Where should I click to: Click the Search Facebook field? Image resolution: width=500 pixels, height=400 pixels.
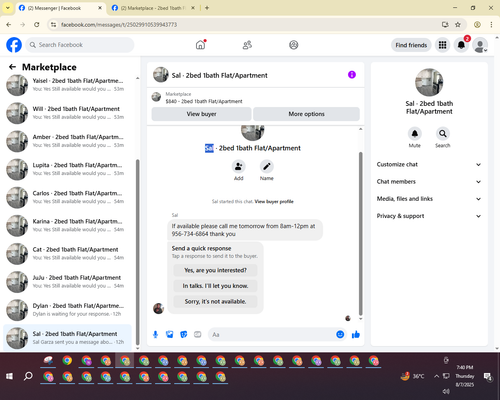point(80,45)
